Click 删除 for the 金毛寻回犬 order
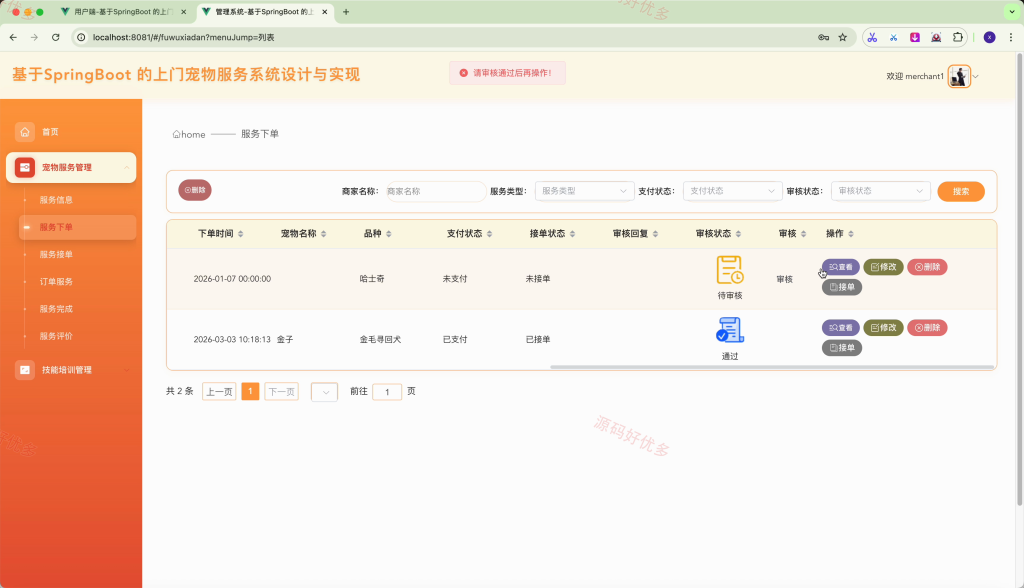 point(927,327)
